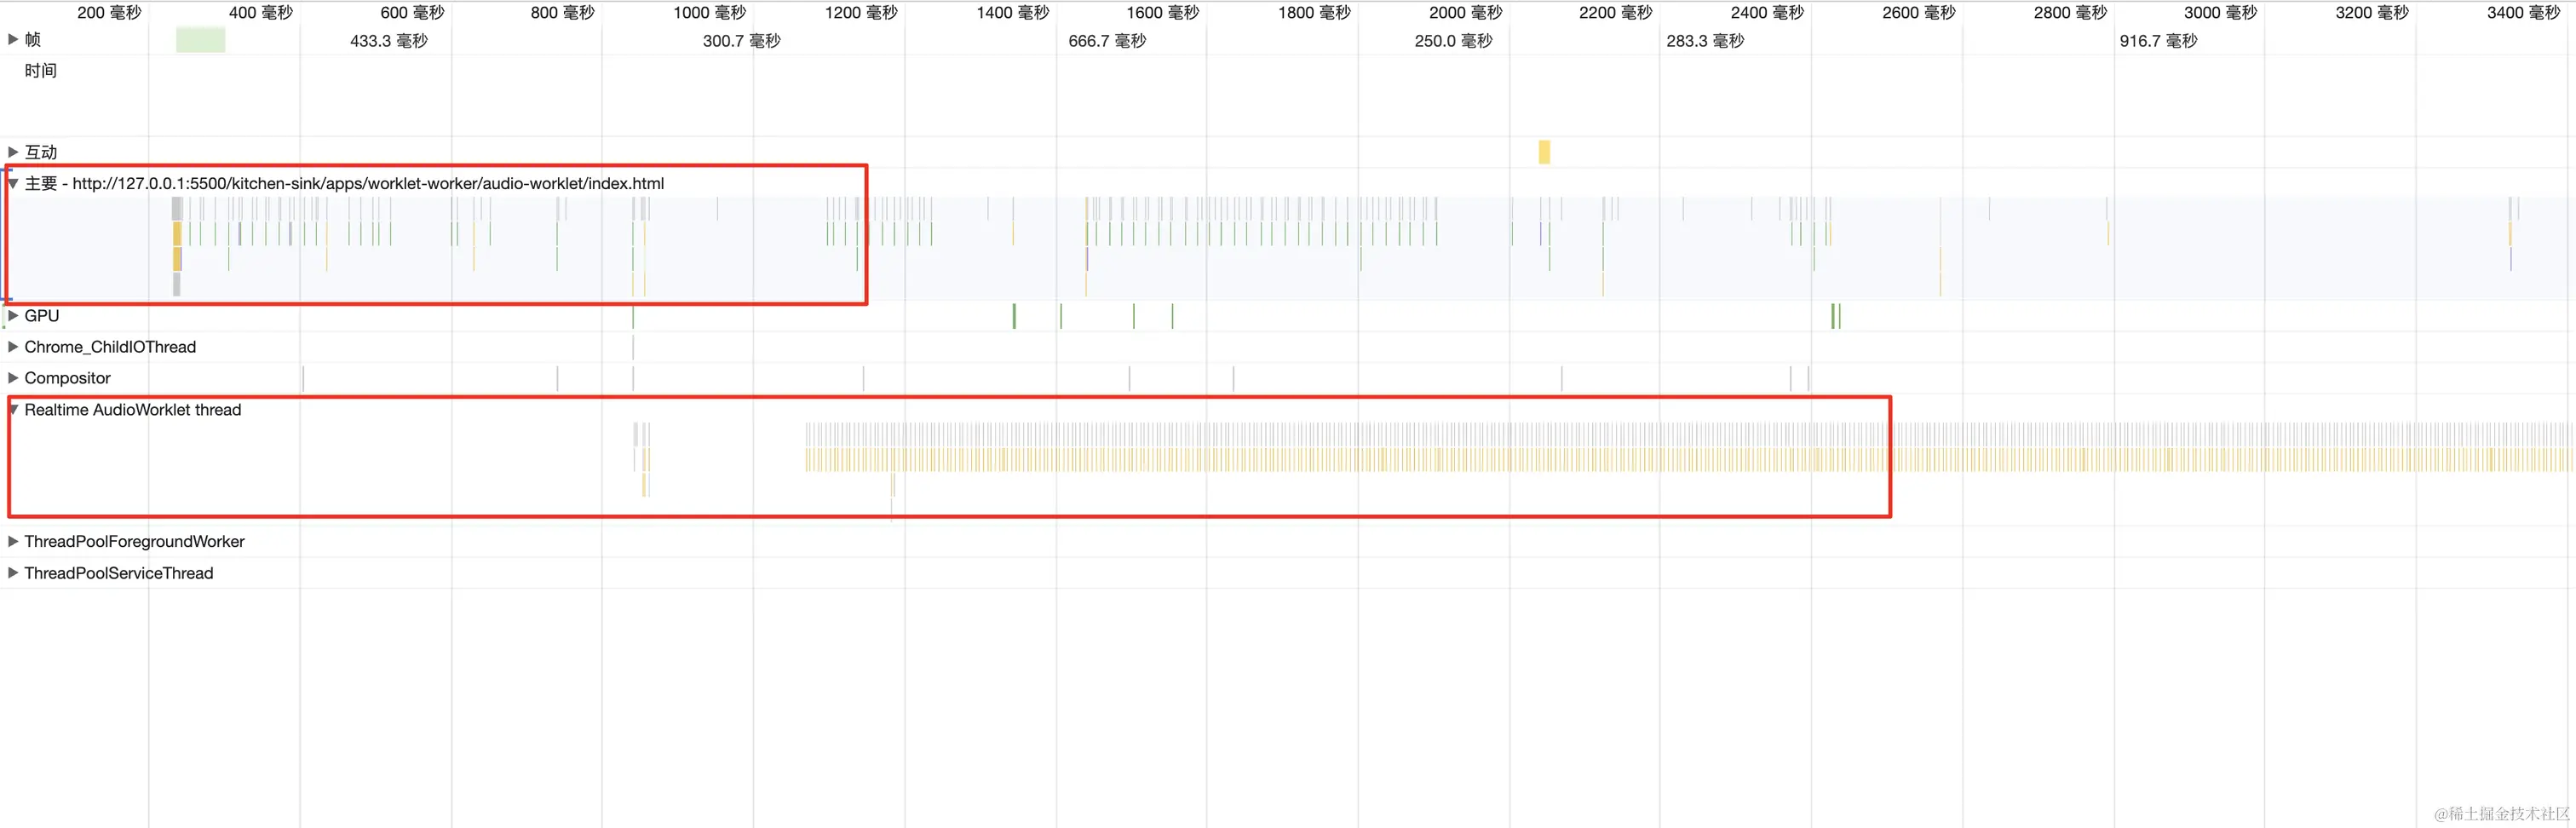Select the 916.7 毫秒 frame

(2158, 41)
